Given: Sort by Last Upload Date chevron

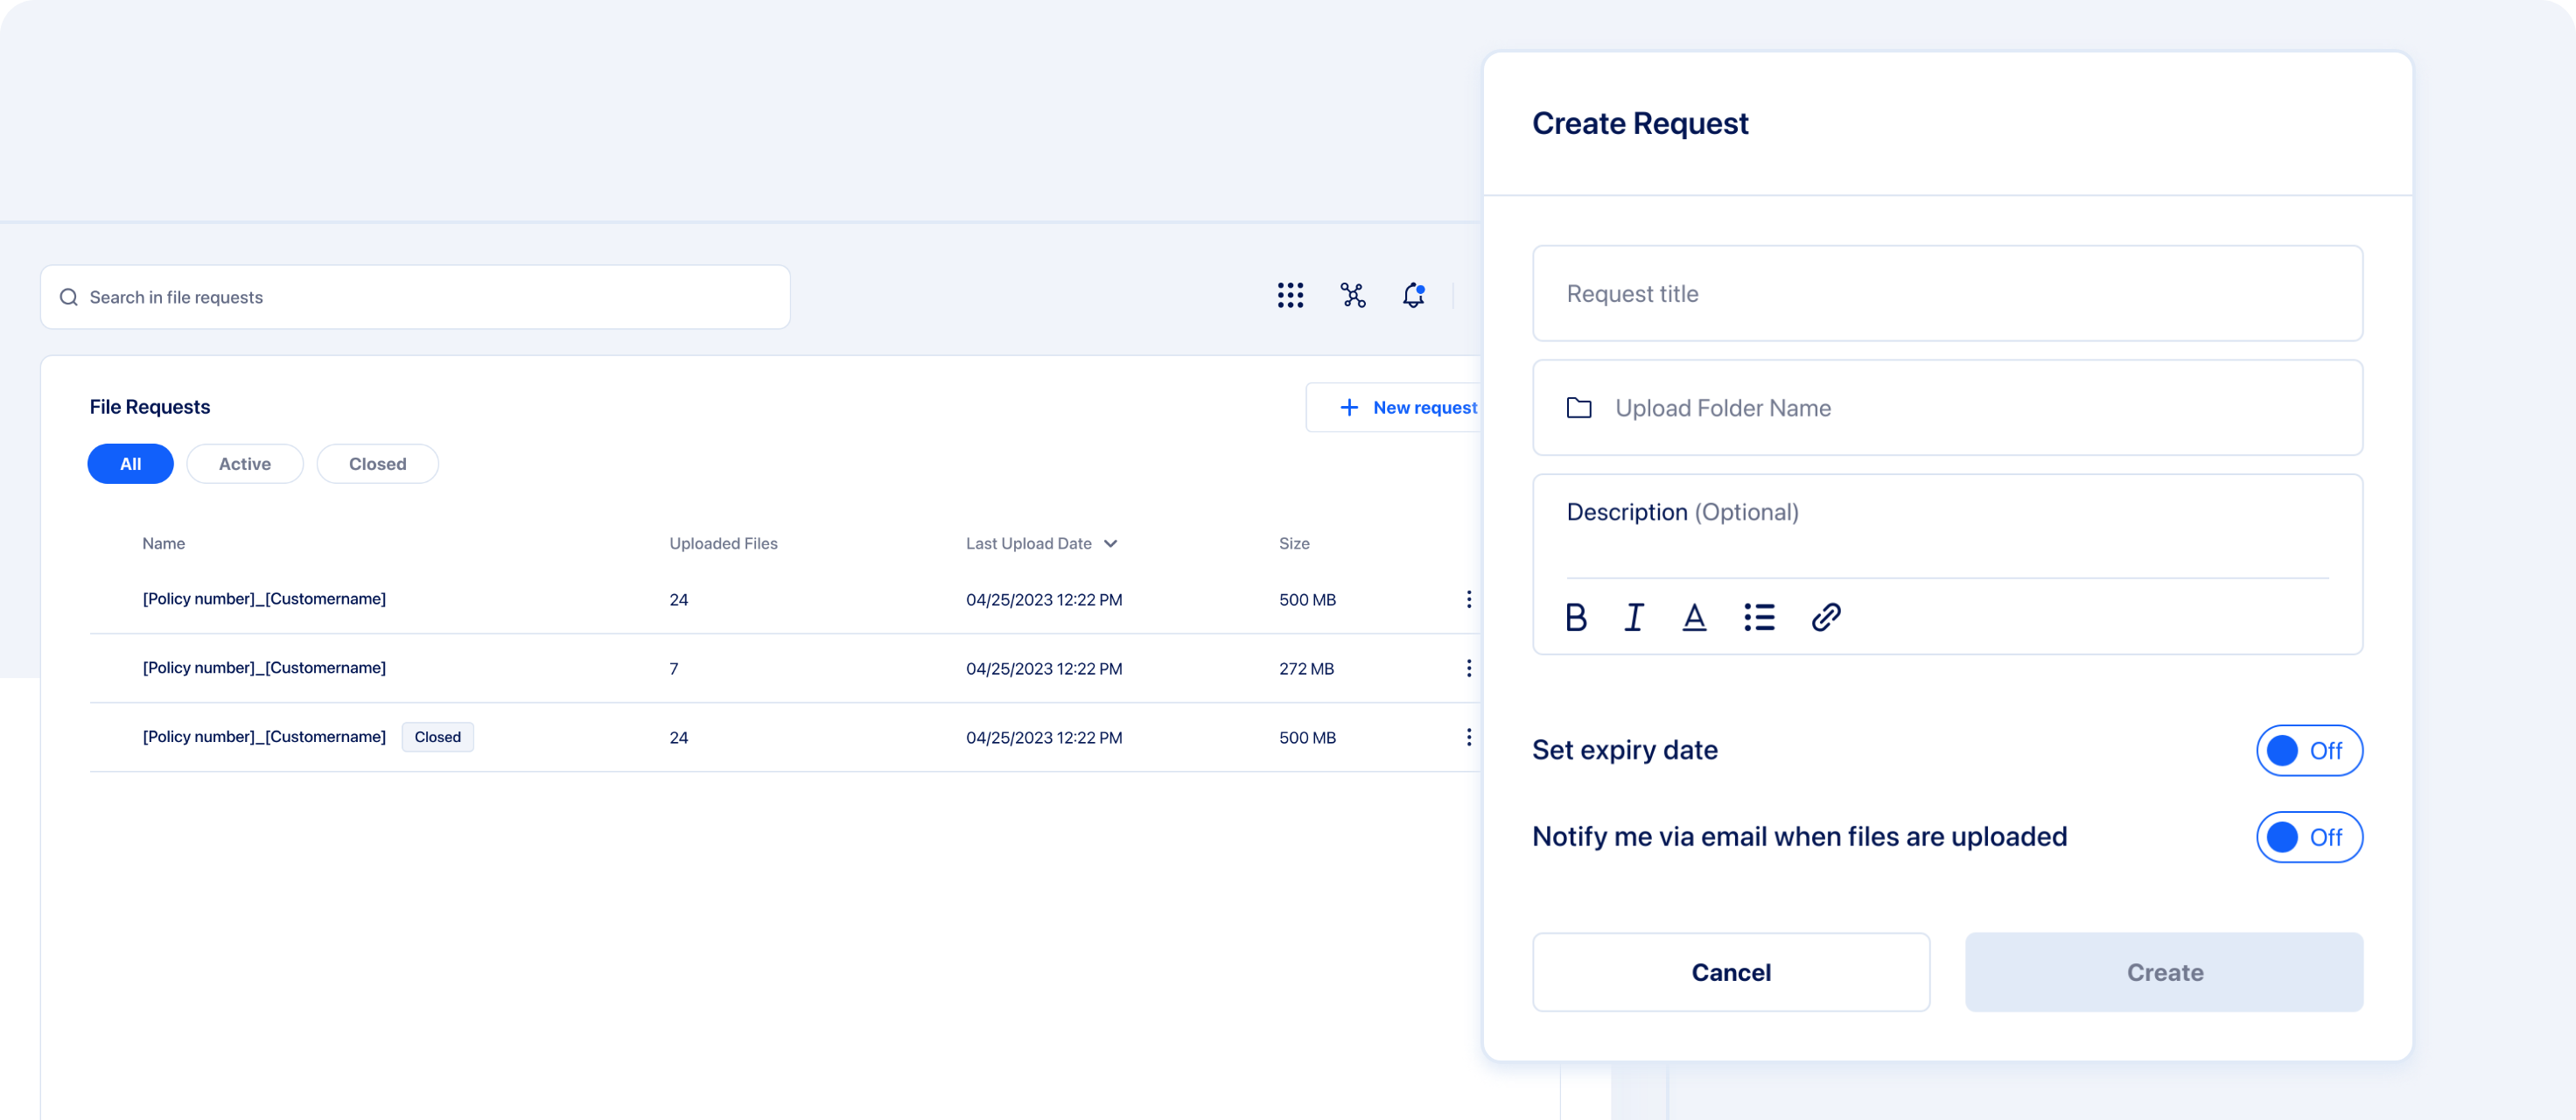Looking at the screenshot, I should coord(1110,544).
